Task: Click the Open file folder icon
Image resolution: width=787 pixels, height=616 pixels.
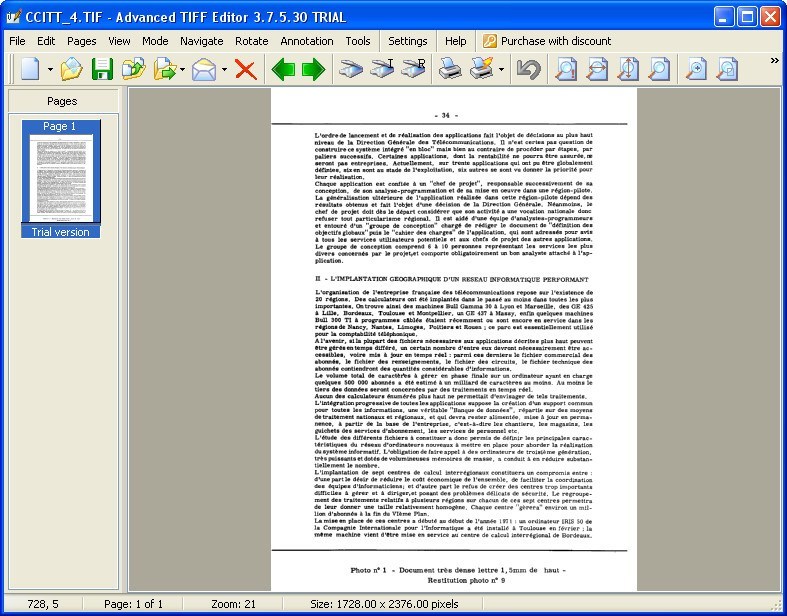Action: [x=71, y=69]
